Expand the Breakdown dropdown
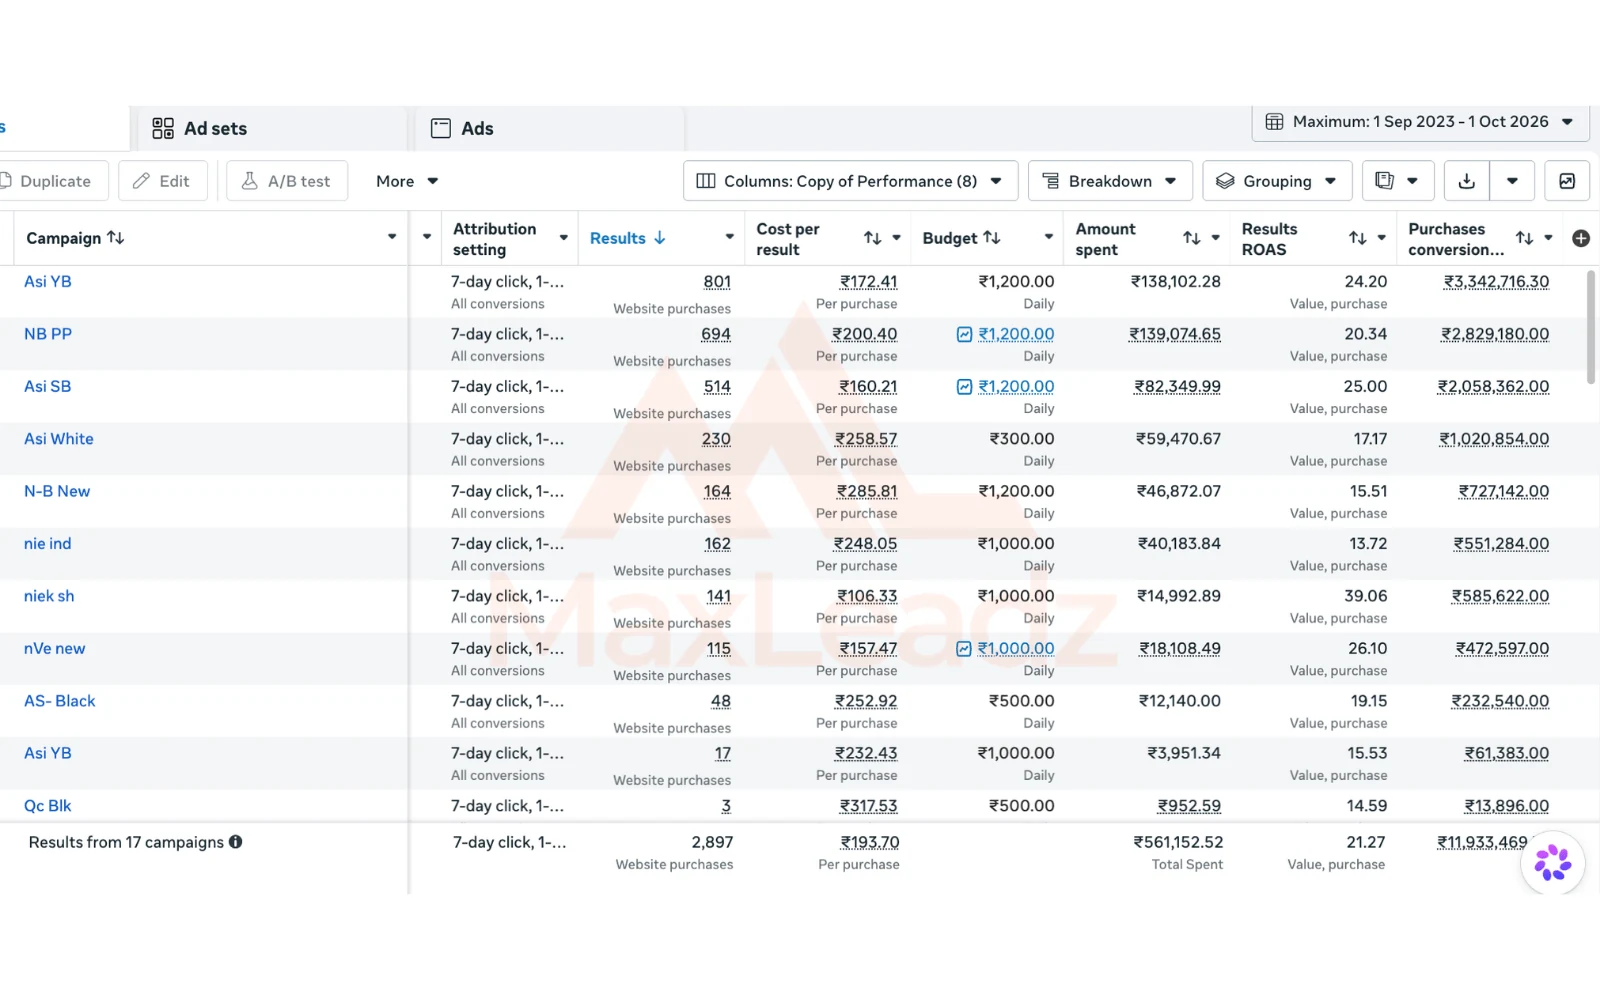Image resolution: width=1600 pixels, height=1000 pixels. [x=1110, y=181]
